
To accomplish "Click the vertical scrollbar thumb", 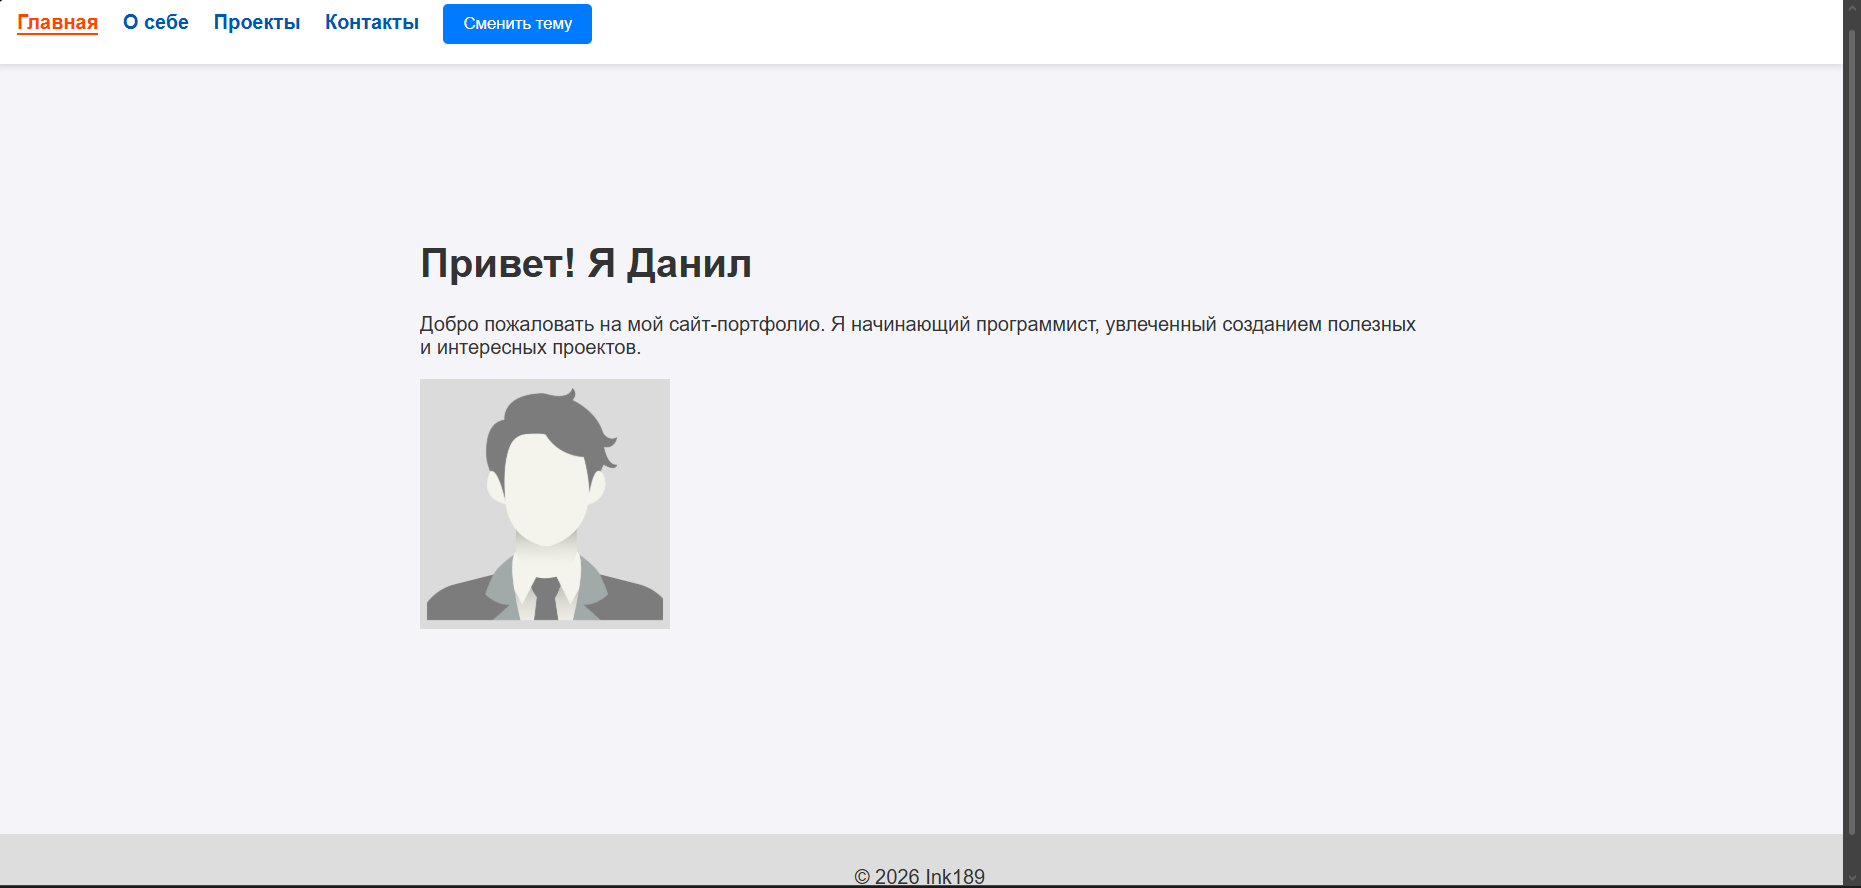I will 1851,430.
